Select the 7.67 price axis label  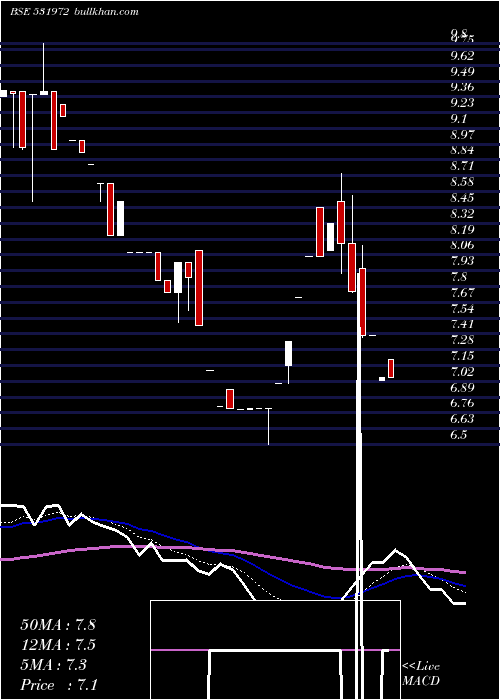point(462,293)
